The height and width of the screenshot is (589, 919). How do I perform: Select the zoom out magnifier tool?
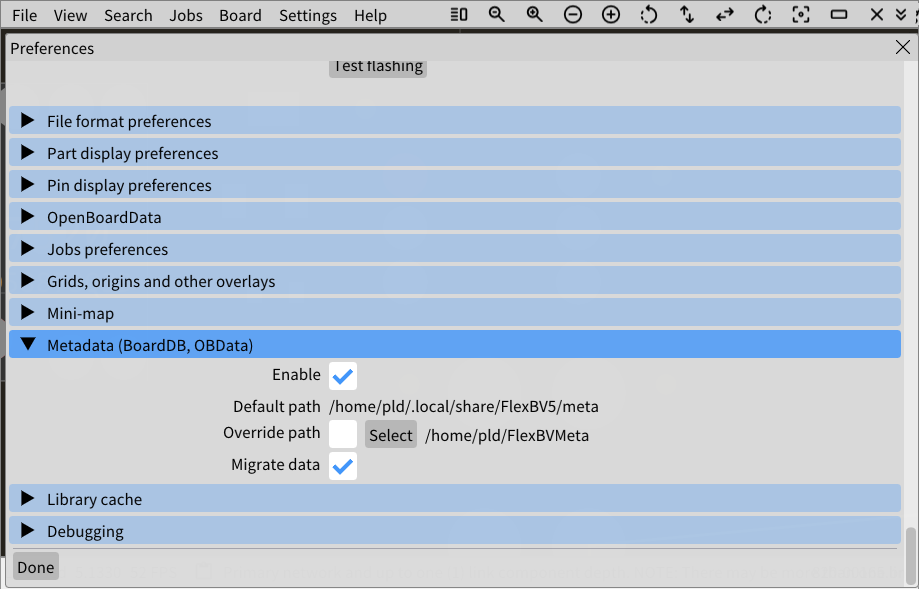pos(497,15)
